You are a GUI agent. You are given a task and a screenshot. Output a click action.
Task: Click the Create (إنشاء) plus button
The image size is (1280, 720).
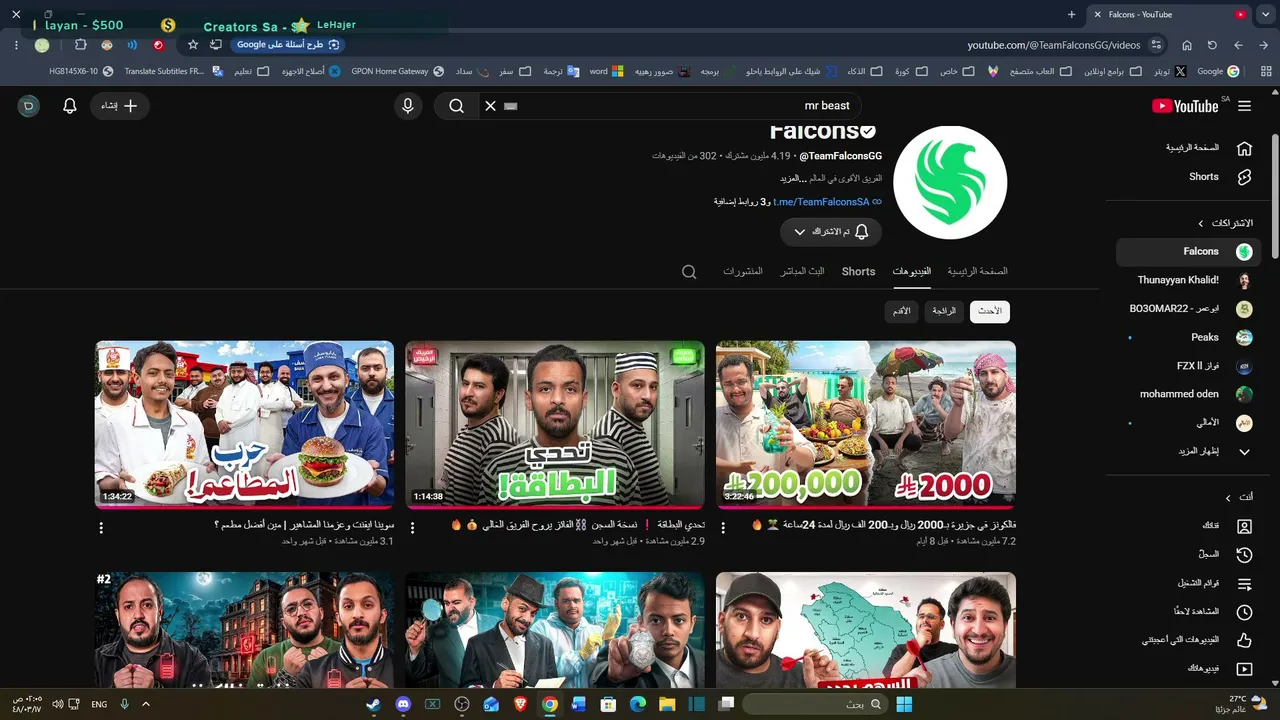pyautogui.click(x=120, y=106)
